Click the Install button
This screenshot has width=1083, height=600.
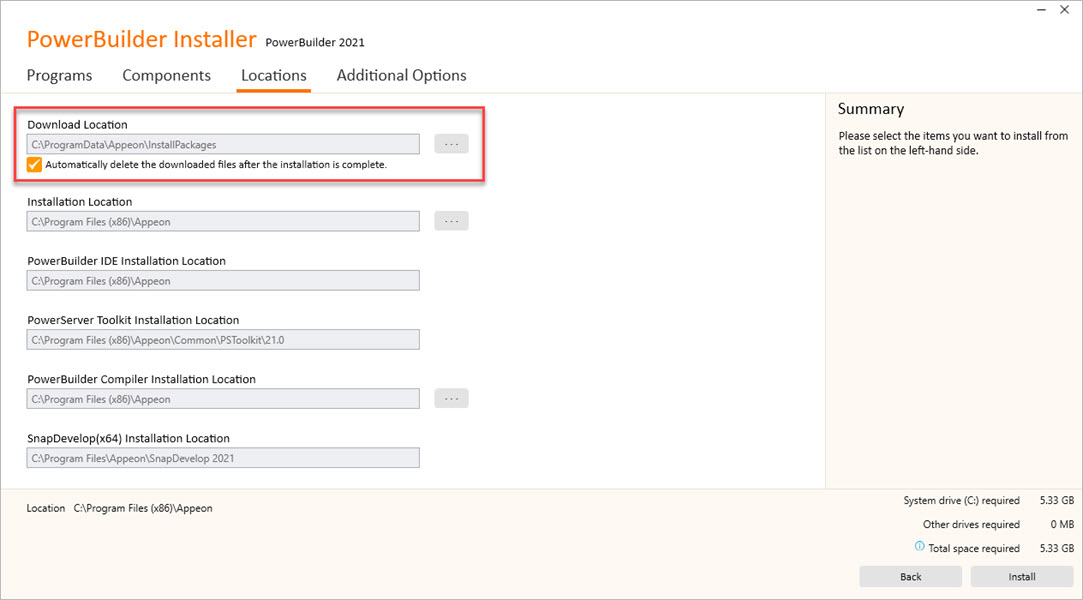[1021, 576]
